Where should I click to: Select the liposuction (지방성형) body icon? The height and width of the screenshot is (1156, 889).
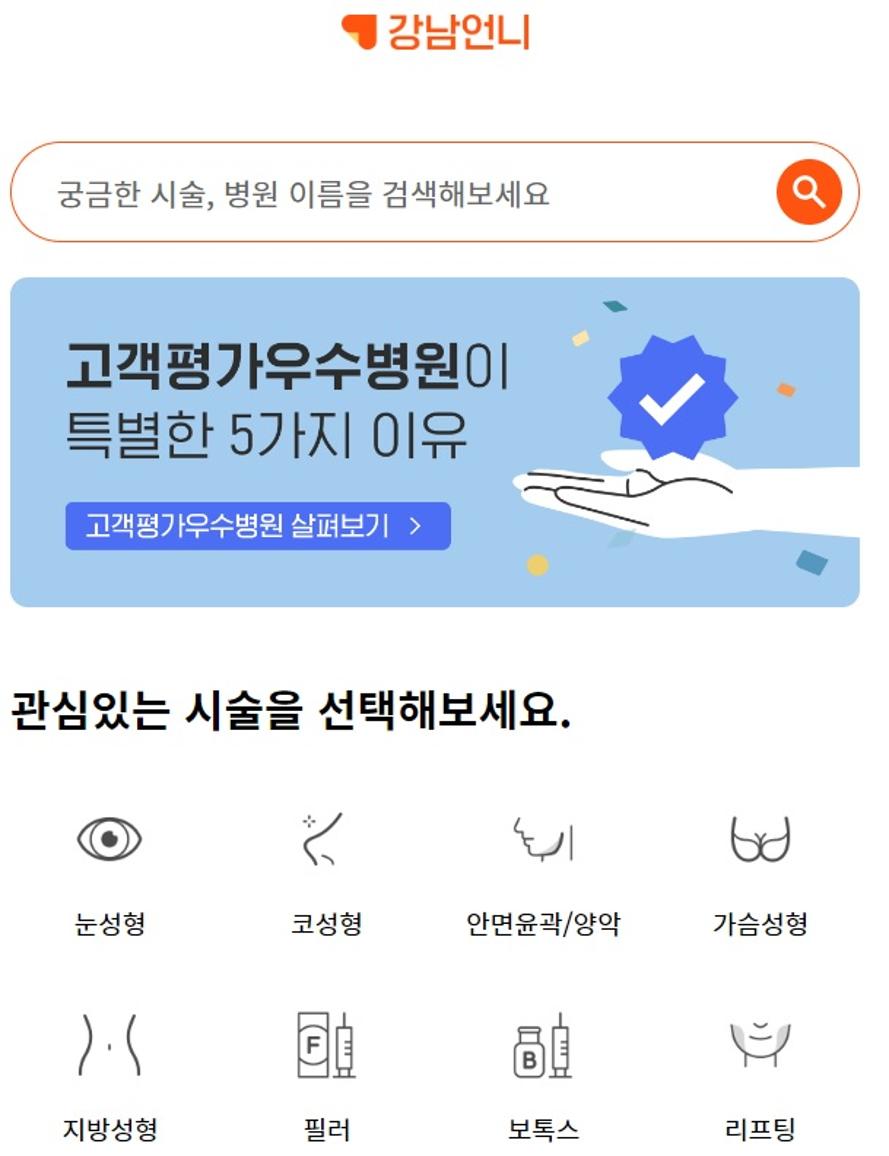coord(109,1044)
